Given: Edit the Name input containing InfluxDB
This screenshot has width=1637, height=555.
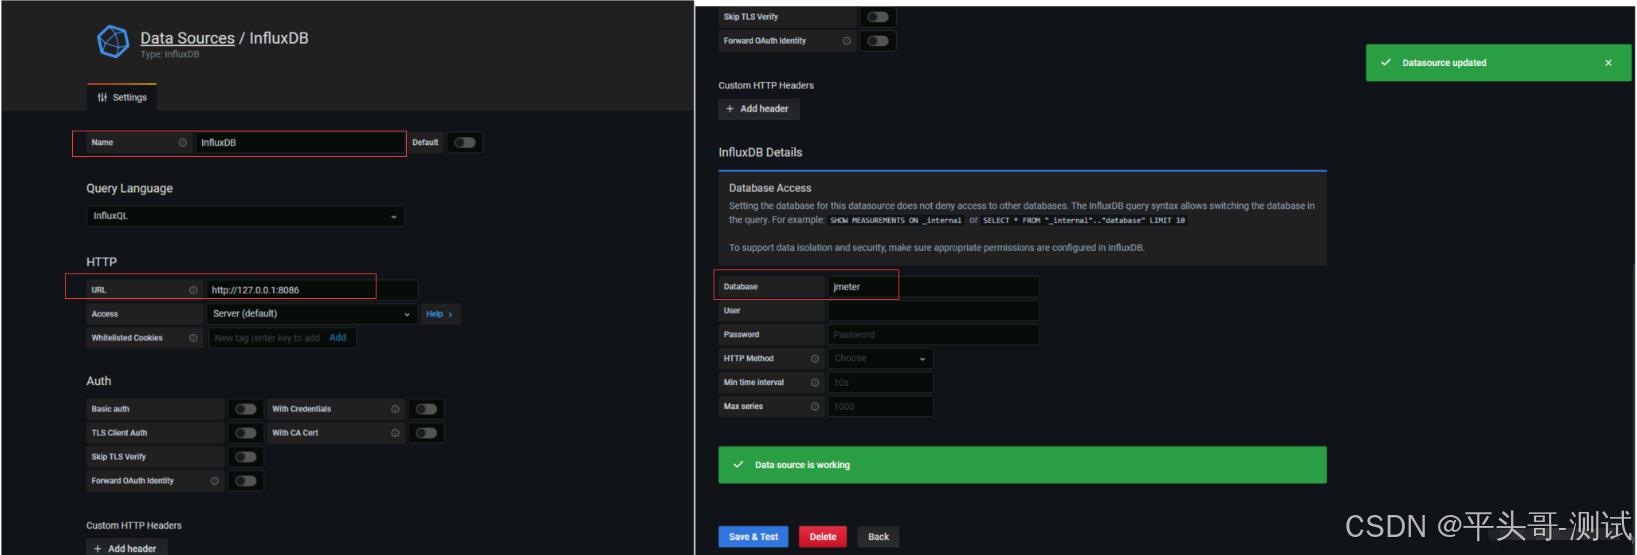Looking at the screenshot, I should [299, 143].
